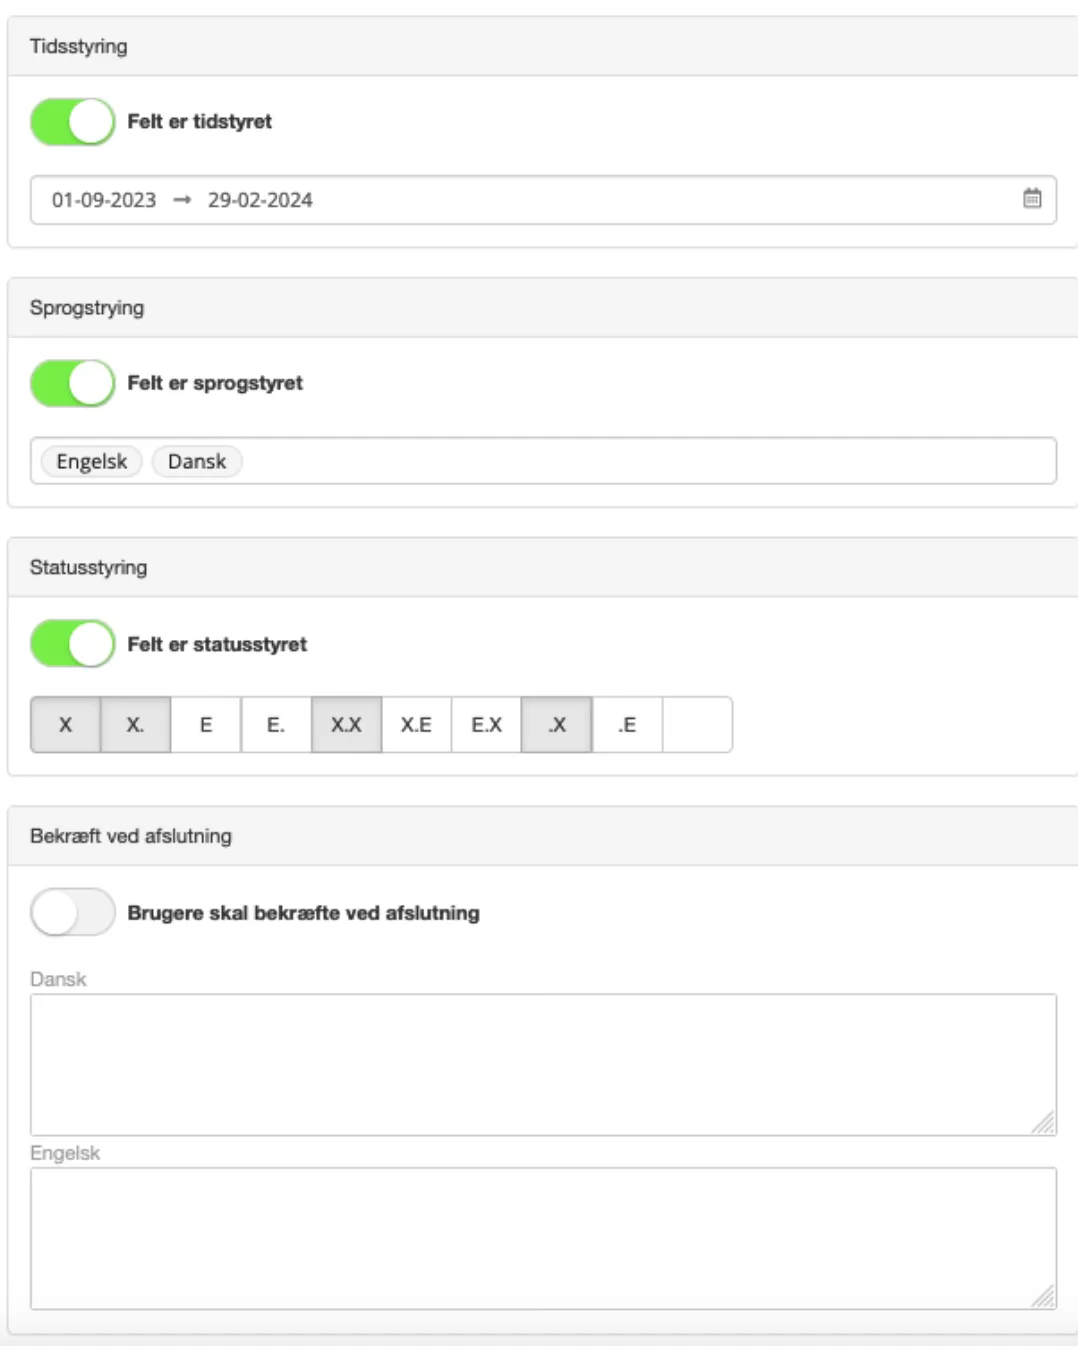The height and width of the screenshot is (1346, 1078).
Task: Enable "Brugere skal bekræfte ved afslutning" switch
Action: pos(72,913)
